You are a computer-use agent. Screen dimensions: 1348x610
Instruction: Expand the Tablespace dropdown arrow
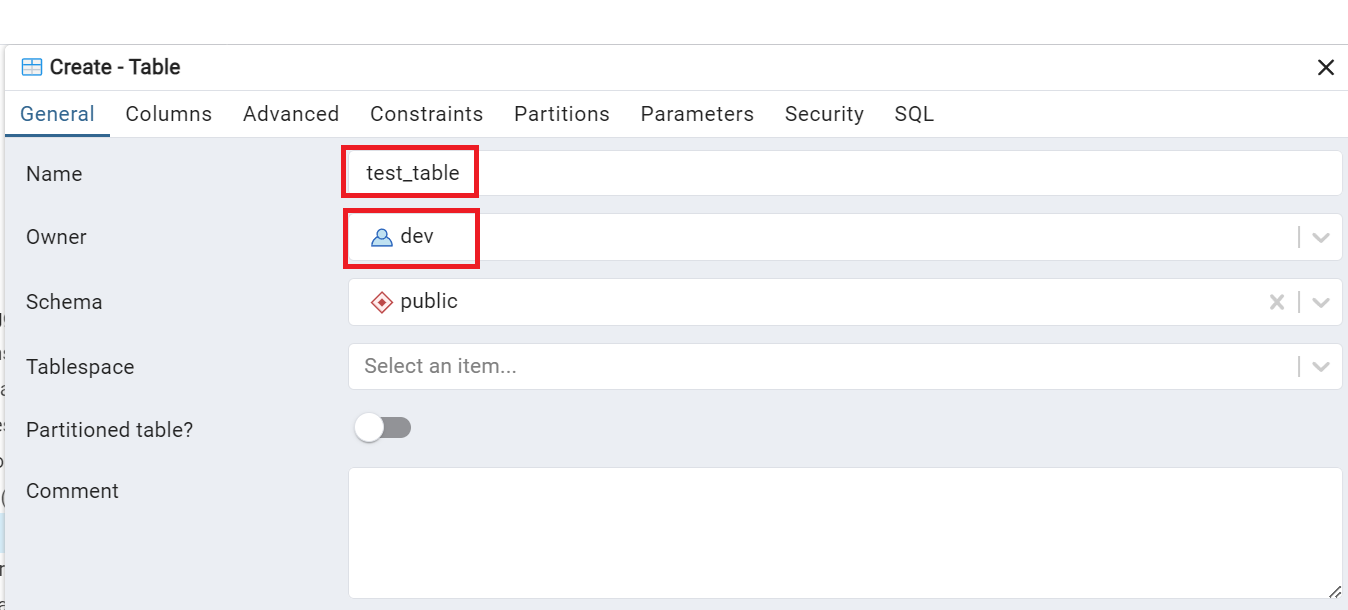(x=1320, y=367)
